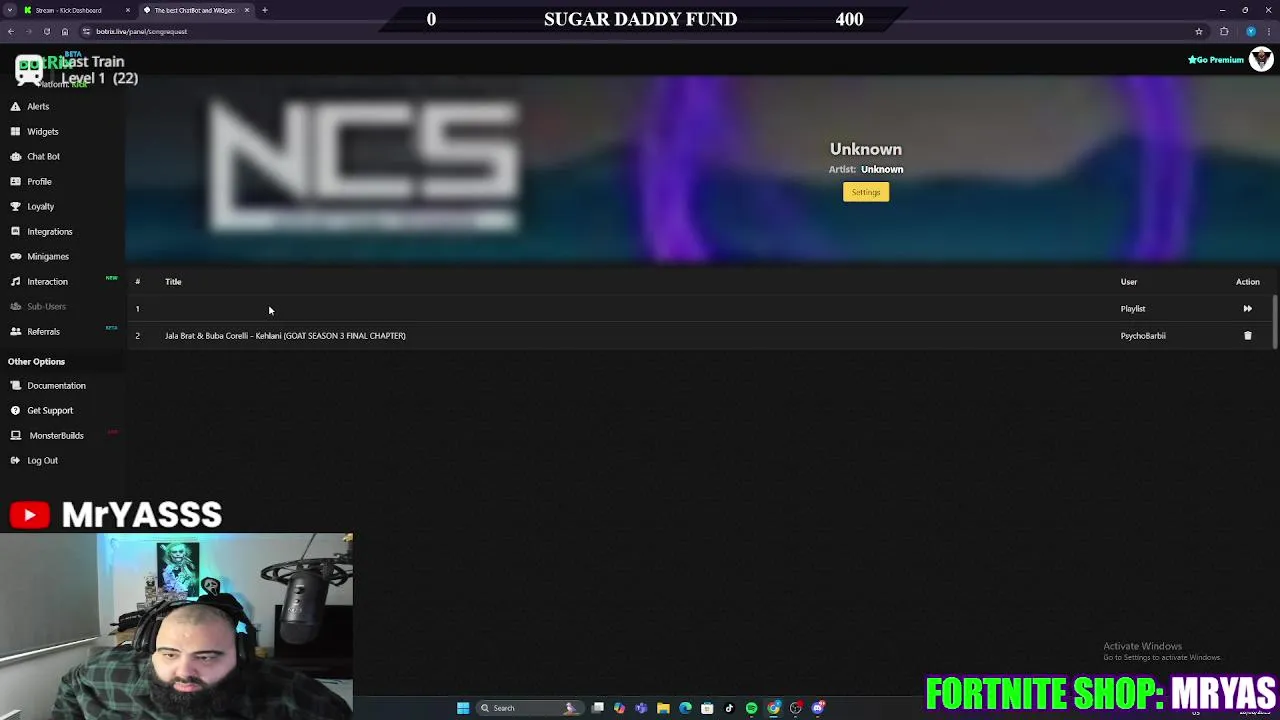Open the Referrals page
Screen dimensions: 1280x720
point(35,331)
